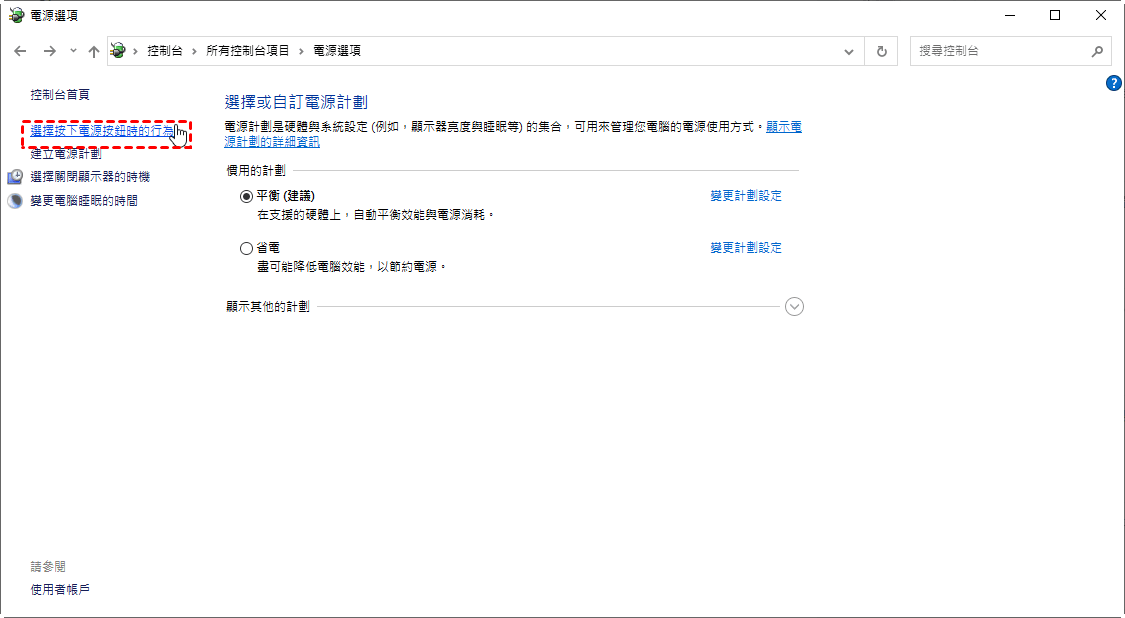Refresh the current control panel view
The width and height of the screenshot is (1125, 618).
point(882,52)
